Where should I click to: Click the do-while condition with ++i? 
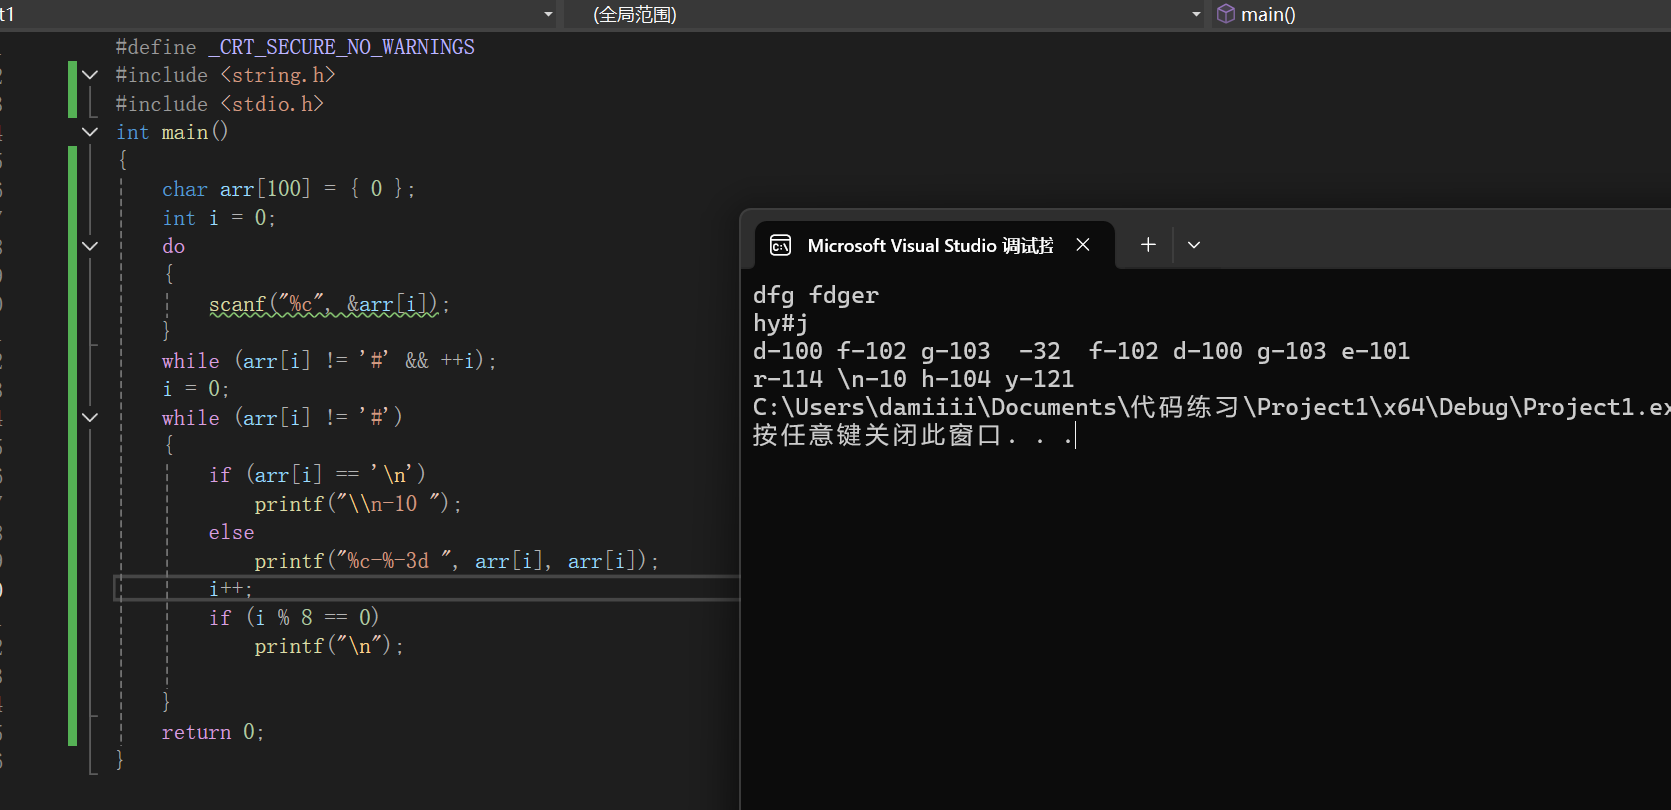coord(329,361)
